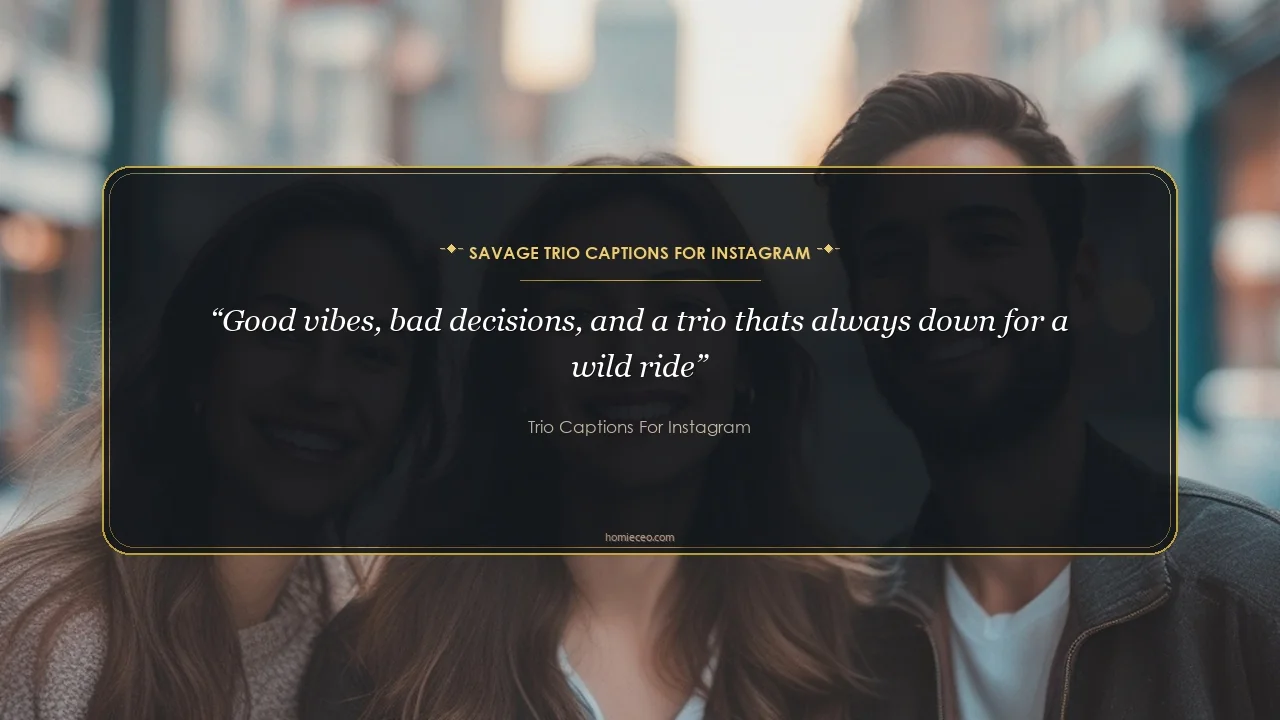
Task: Click the homieceo.com text
Action: [x=640, y=537]
